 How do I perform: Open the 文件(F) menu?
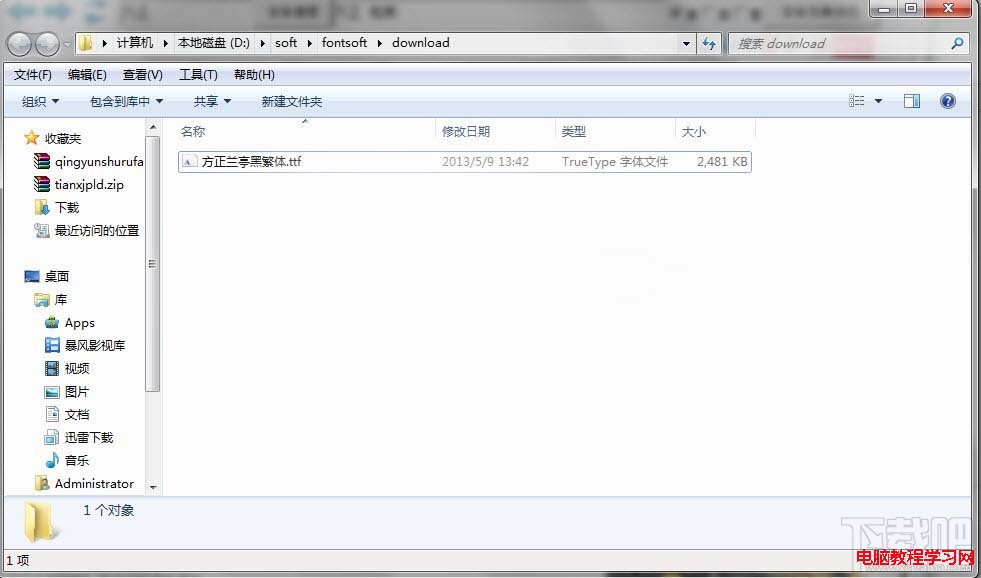coord(33,75)
